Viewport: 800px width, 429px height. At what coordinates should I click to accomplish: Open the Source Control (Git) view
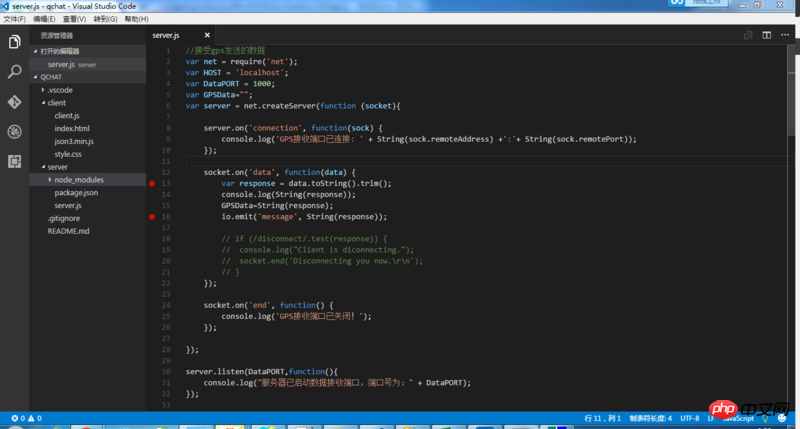pyautogui.click(x=14, y=102)
